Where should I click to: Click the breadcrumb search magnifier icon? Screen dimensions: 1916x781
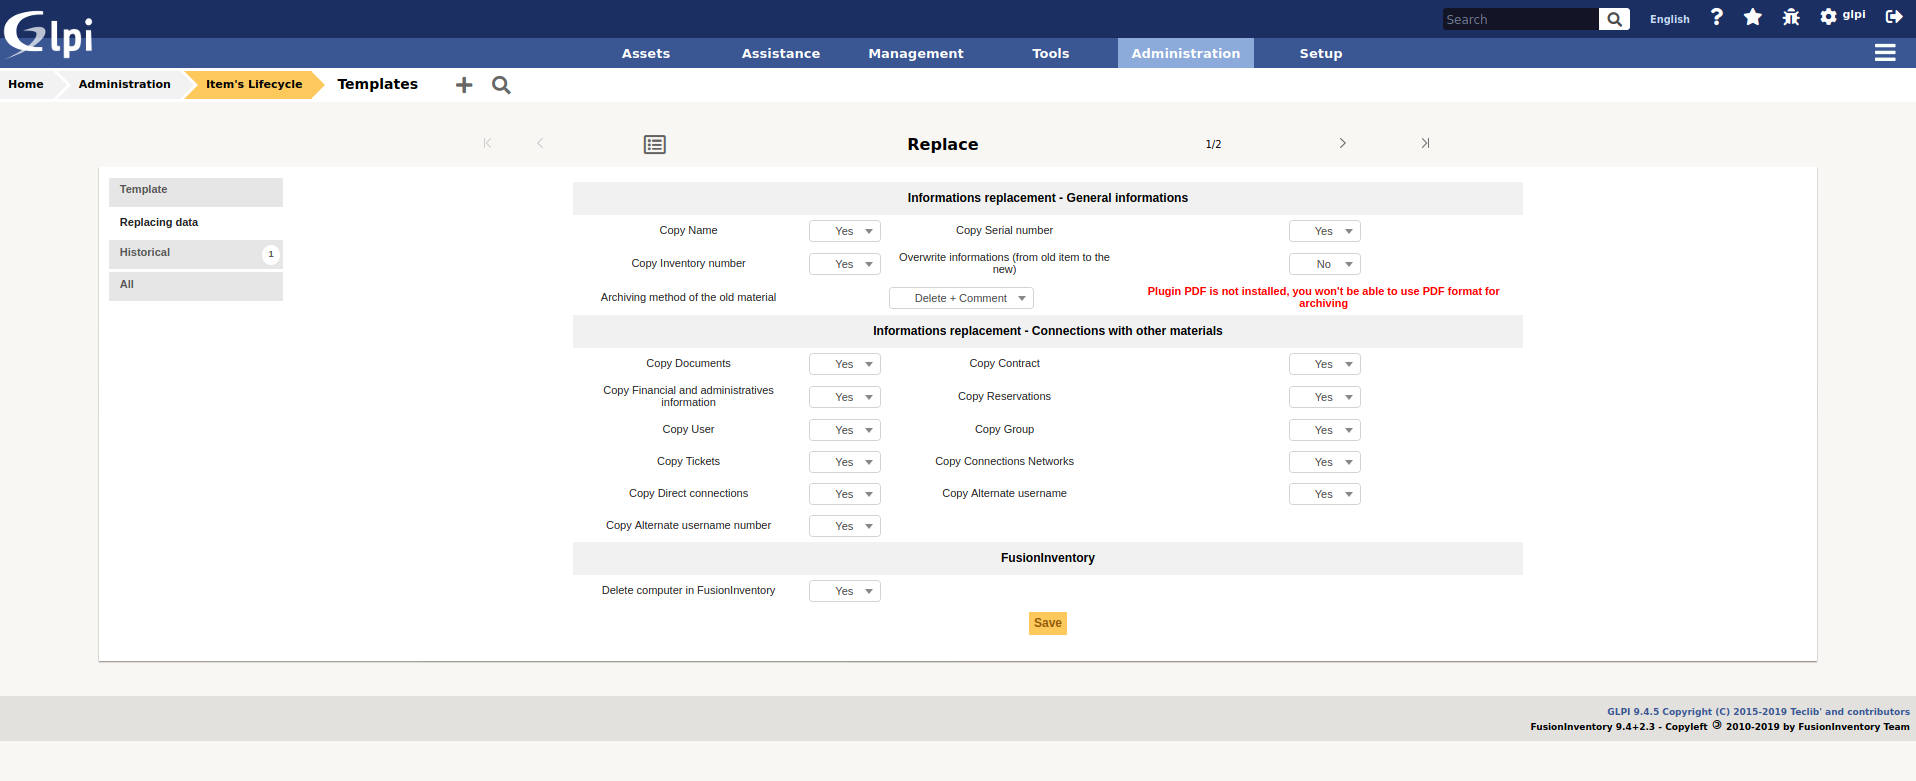pos(501,85)
